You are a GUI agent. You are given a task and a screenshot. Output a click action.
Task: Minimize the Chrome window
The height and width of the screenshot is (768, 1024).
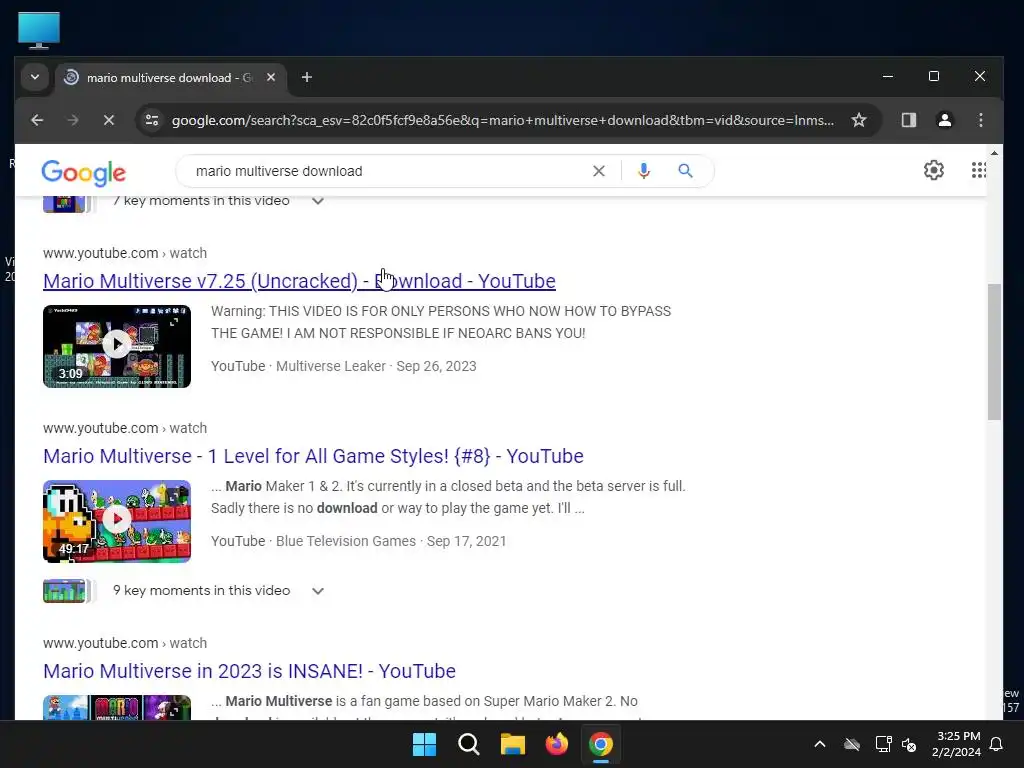888,76
